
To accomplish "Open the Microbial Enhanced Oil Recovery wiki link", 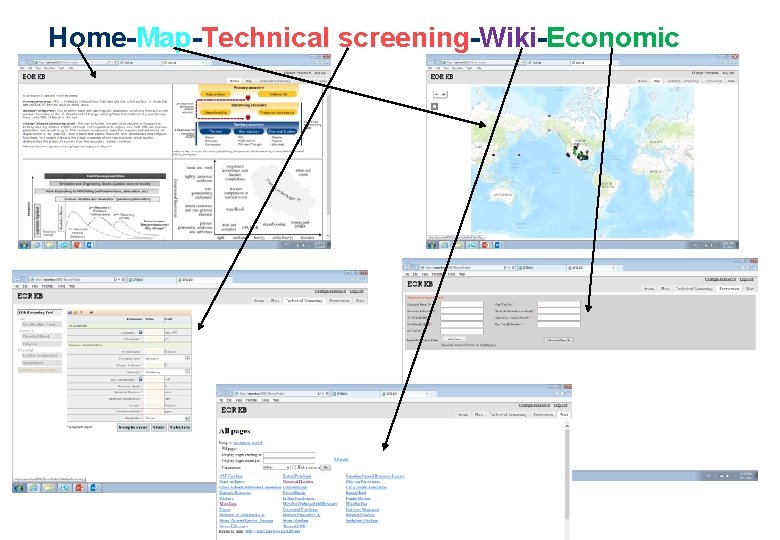I will pos(309,504).
